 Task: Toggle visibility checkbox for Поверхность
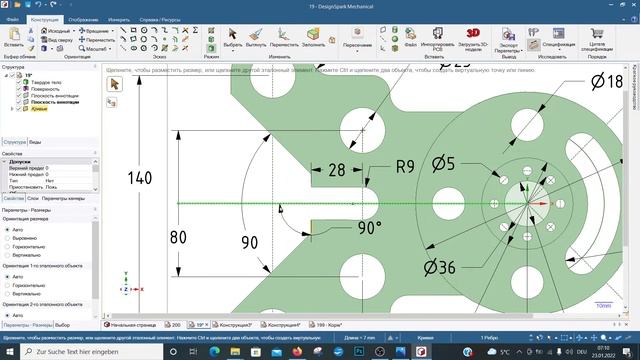coord(18,89)
